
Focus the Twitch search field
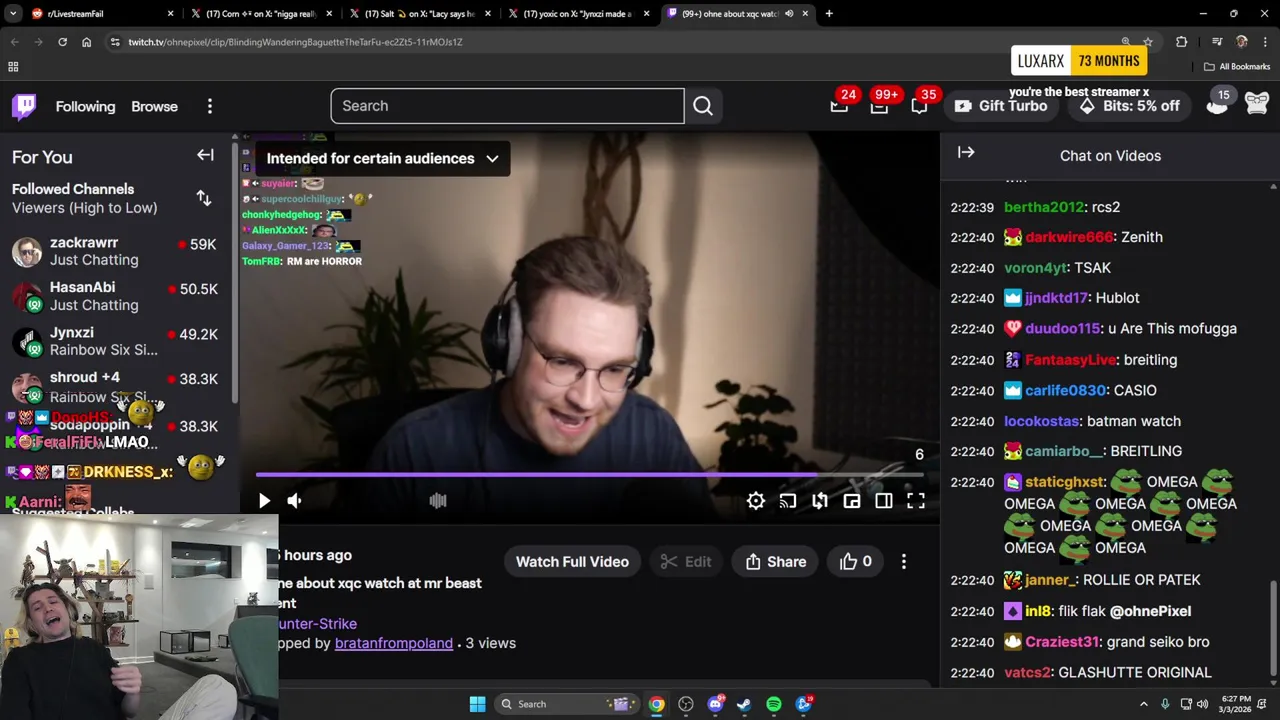tap(507, 106)
